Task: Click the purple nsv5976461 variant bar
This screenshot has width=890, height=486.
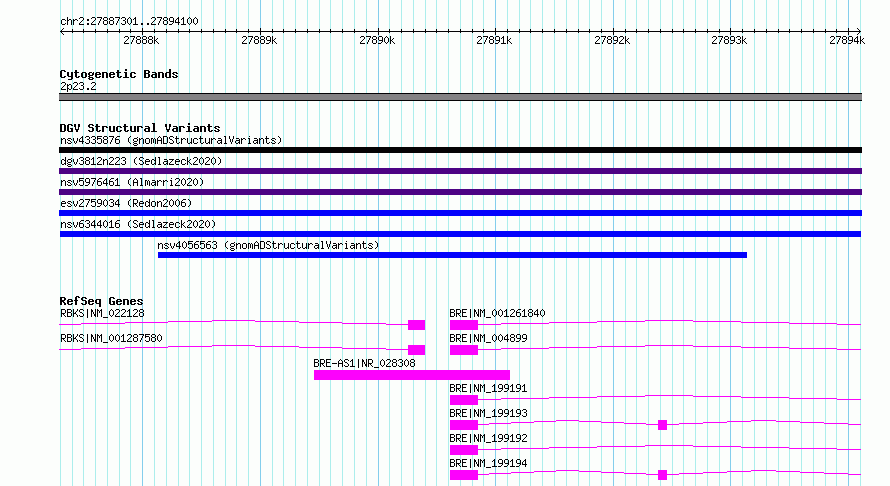Action: tap(460, 192)
